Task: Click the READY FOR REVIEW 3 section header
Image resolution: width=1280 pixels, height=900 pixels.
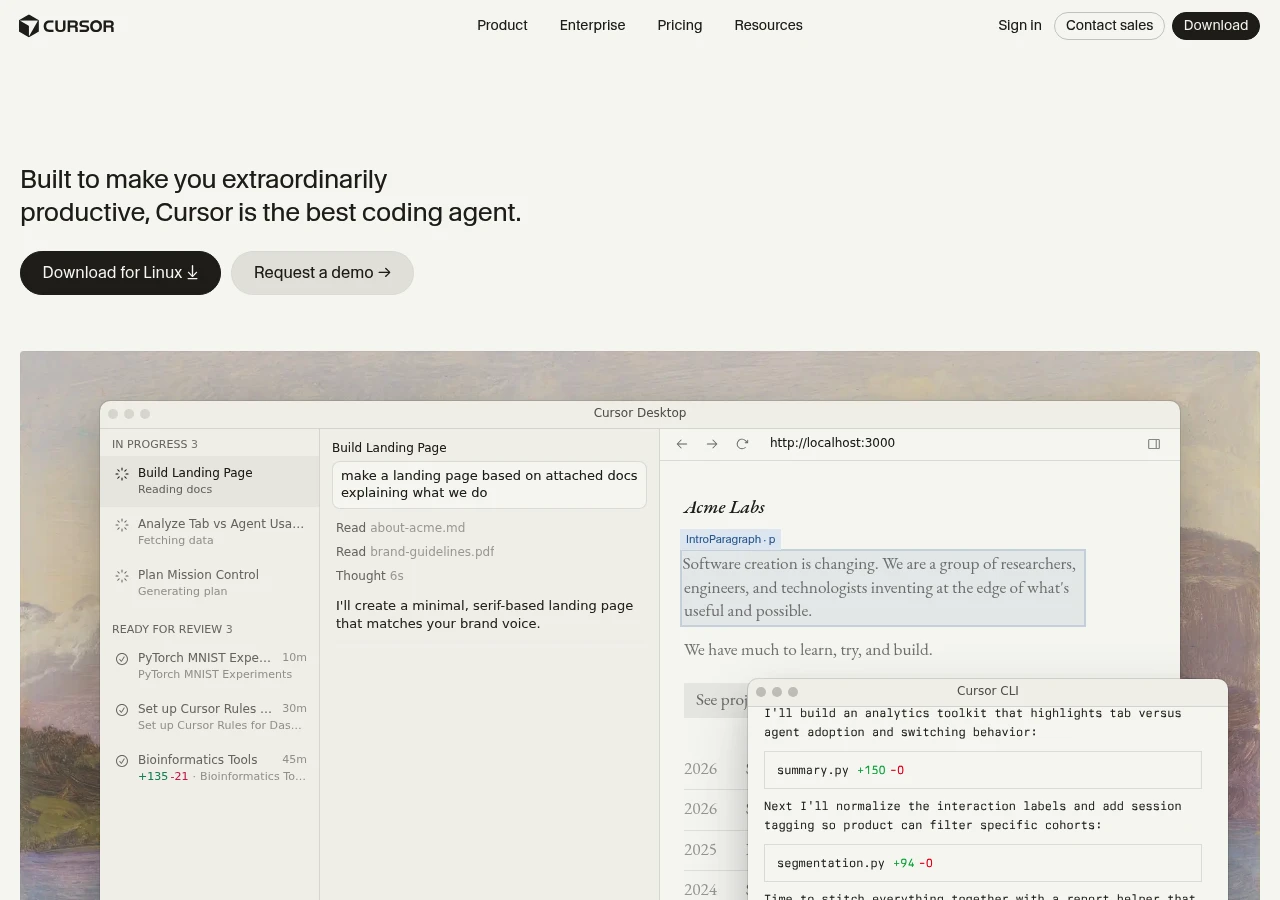Action: coord(172,629)
